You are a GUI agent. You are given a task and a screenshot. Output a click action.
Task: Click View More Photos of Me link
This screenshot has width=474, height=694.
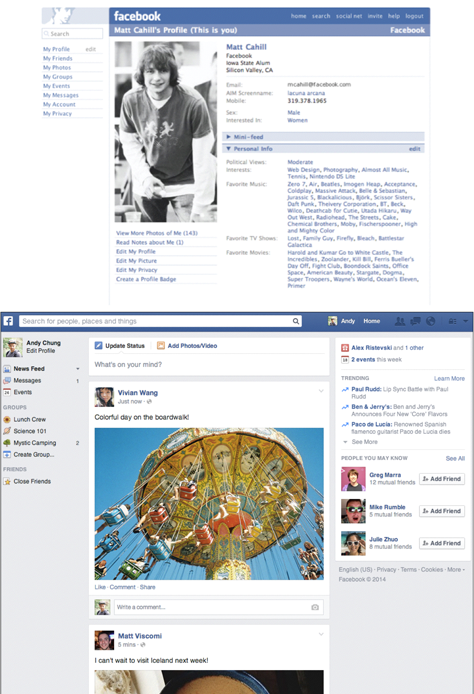[x=157, y=233]
